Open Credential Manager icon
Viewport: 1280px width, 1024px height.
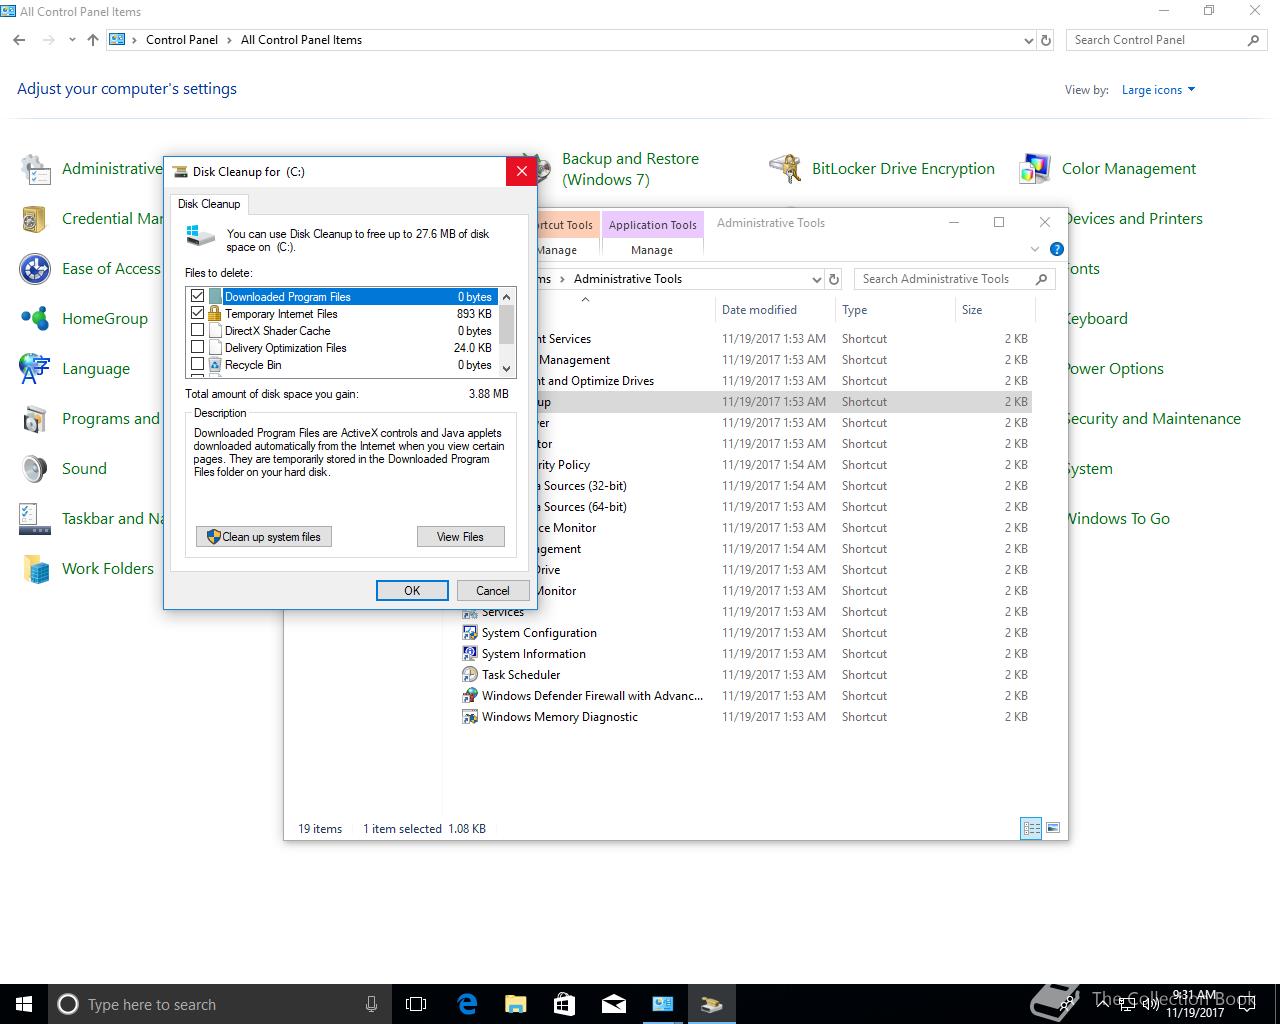[x=35, y=219]
